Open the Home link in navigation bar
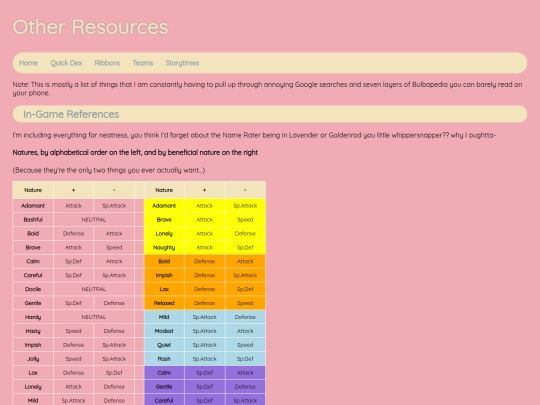This screenshot has width=540, height=405. (x=28, y=63)
